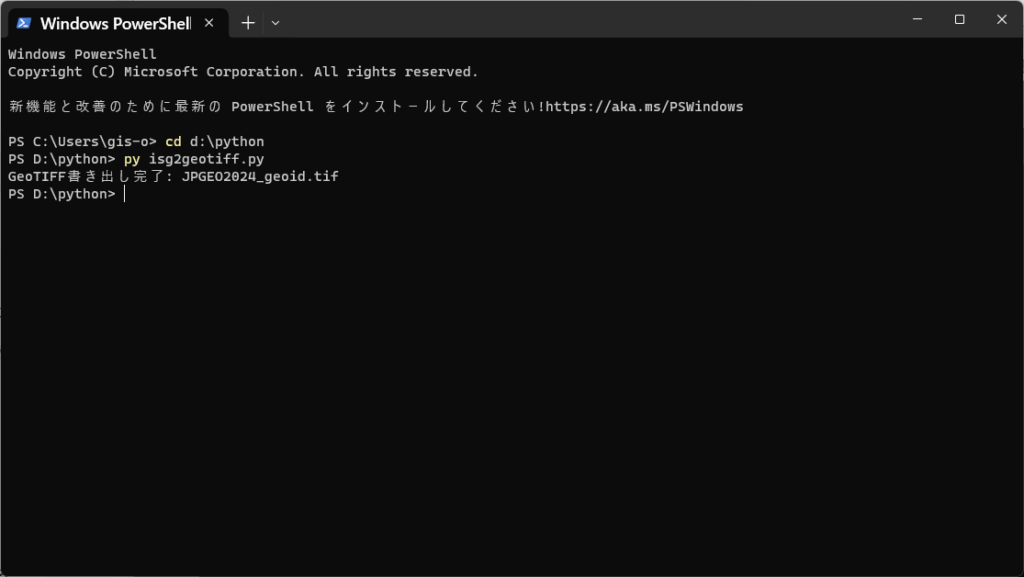Click the PowerShell icon in the tab
1024x577 pixels.
click(x=24, y=23)
